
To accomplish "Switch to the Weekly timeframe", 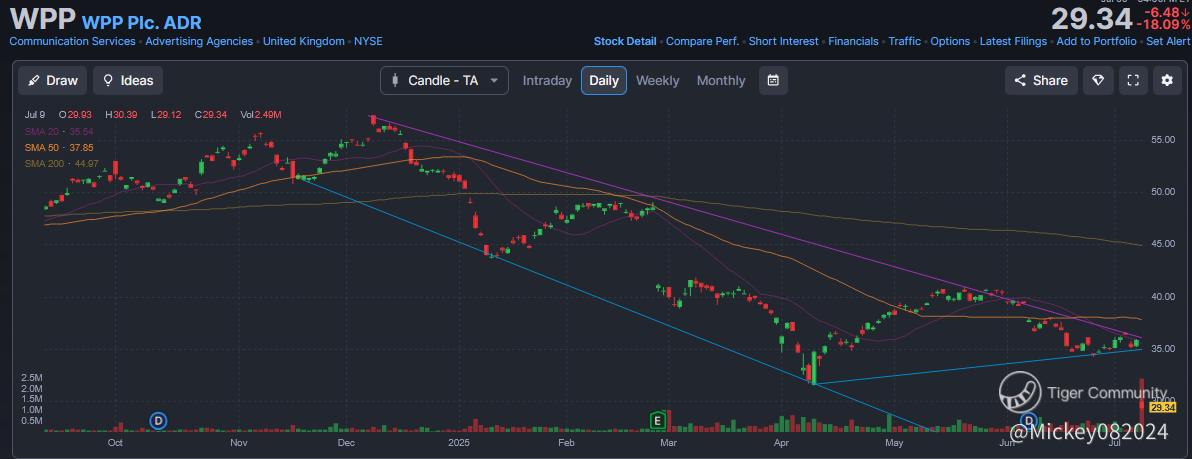I will pyautogui.click(x=657, y=81).
